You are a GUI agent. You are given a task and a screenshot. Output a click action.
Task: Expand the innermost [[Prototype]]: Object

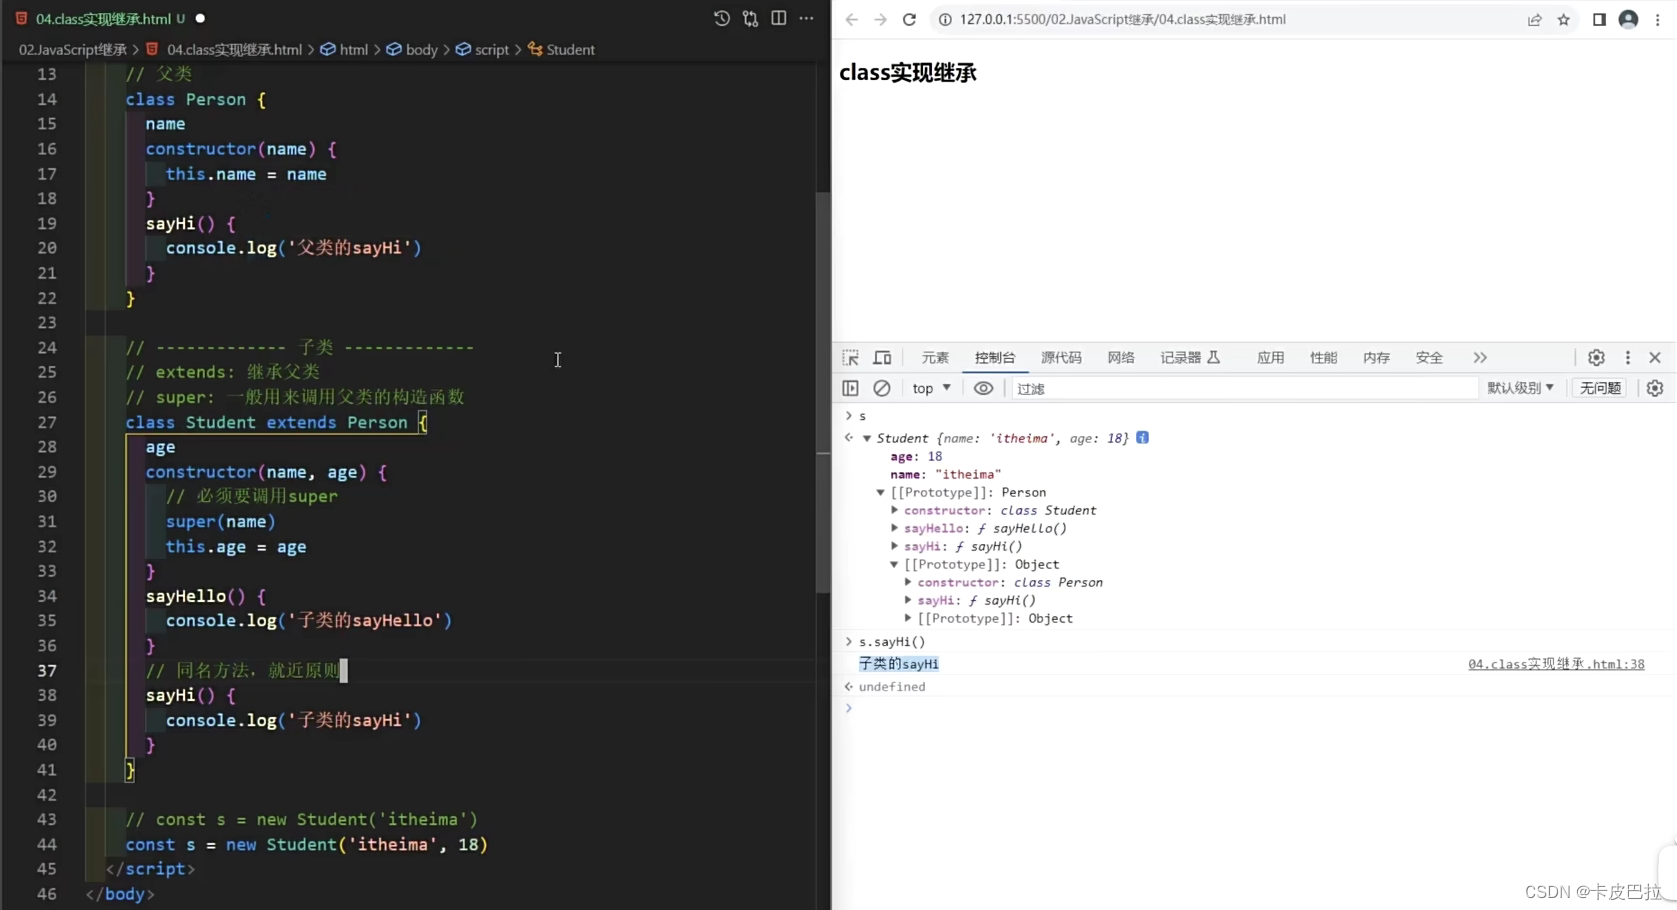pyautogui.click(x=908, y=618)
